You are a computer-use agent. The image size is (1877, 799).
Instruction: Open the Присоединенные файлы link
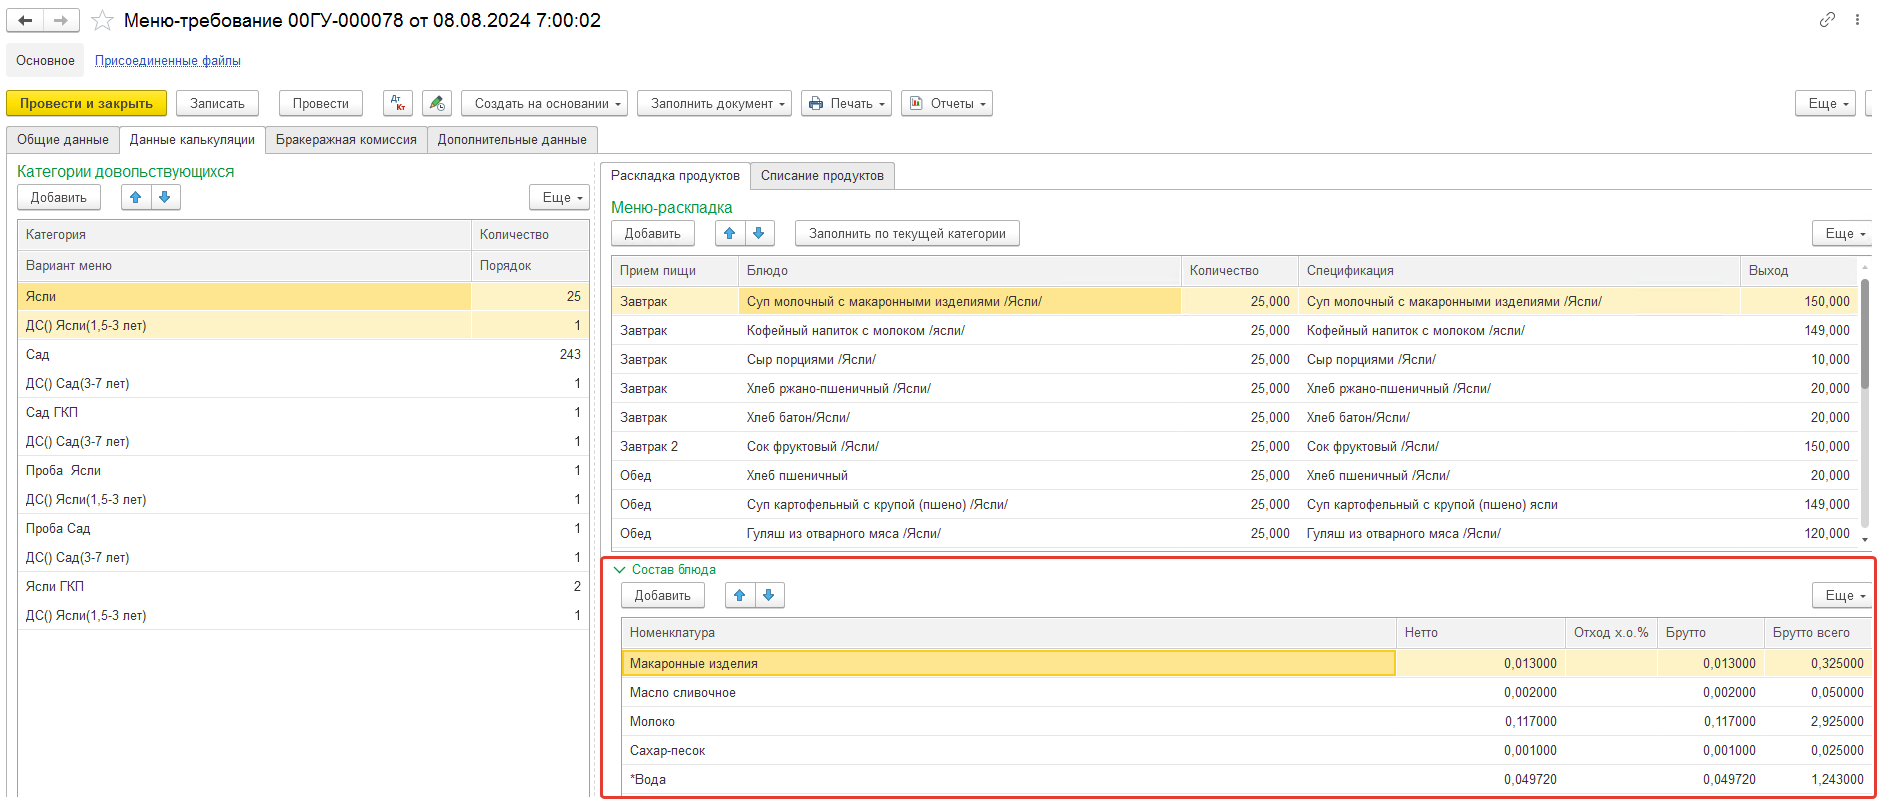point(167,60)
